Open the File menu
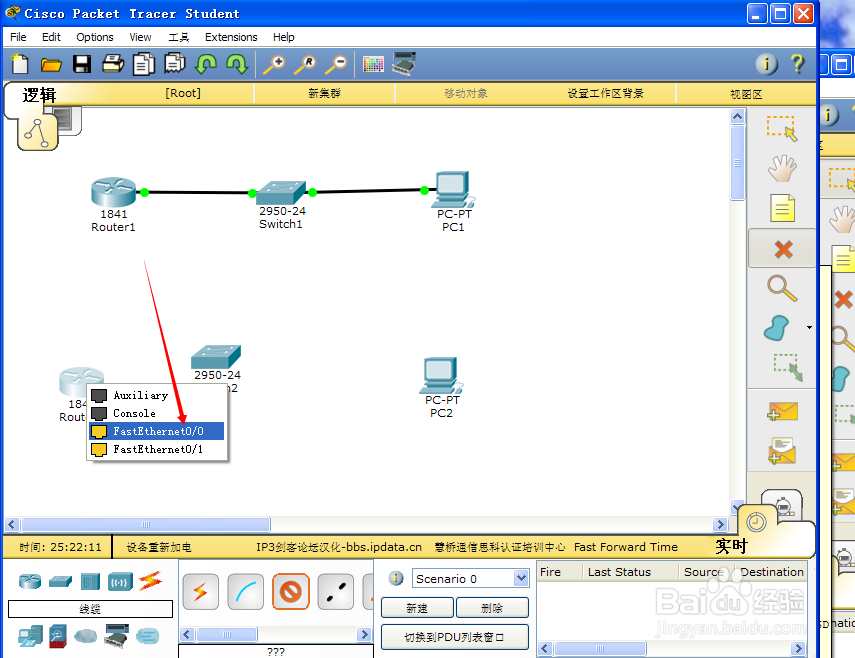Image resolution: width=855 pixels, height=658 pixels. [18, 37]
